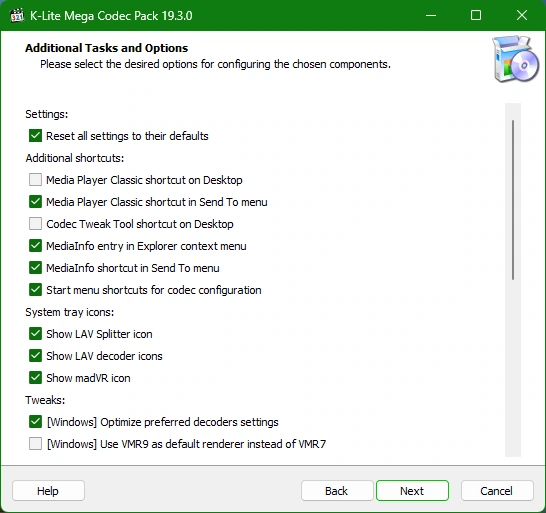Click the window title 'K-Lite Mega Codec Pack 19.3.0'

pyautogui.click(x=111, y=16)
